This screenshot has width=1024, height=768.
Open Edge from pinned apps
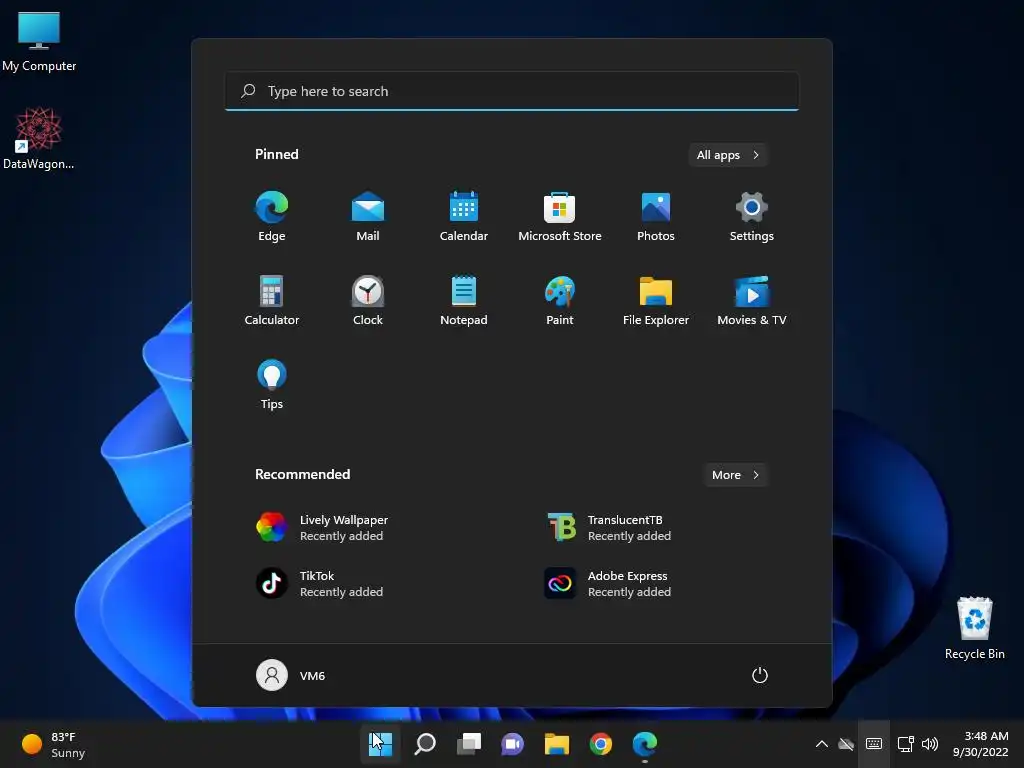pyautogui.click(x=272, y=216)
